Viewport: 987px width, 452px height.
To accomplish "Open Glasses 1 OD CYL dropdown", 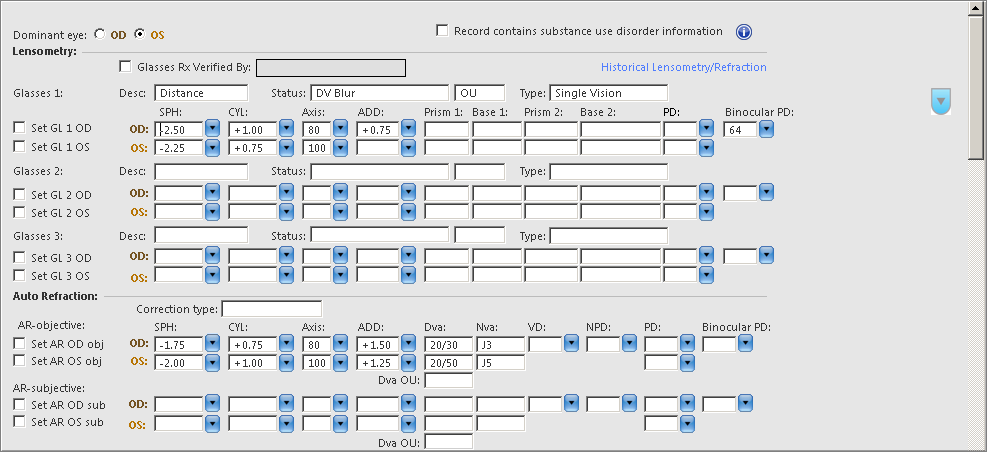I will click(286, 129).
